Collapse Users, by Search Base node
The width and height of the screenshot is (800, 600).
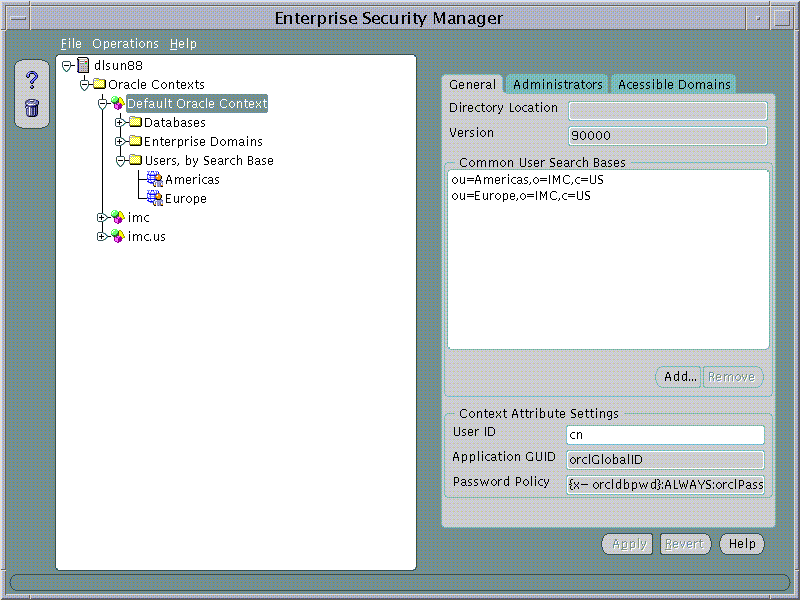click(120, 161)
